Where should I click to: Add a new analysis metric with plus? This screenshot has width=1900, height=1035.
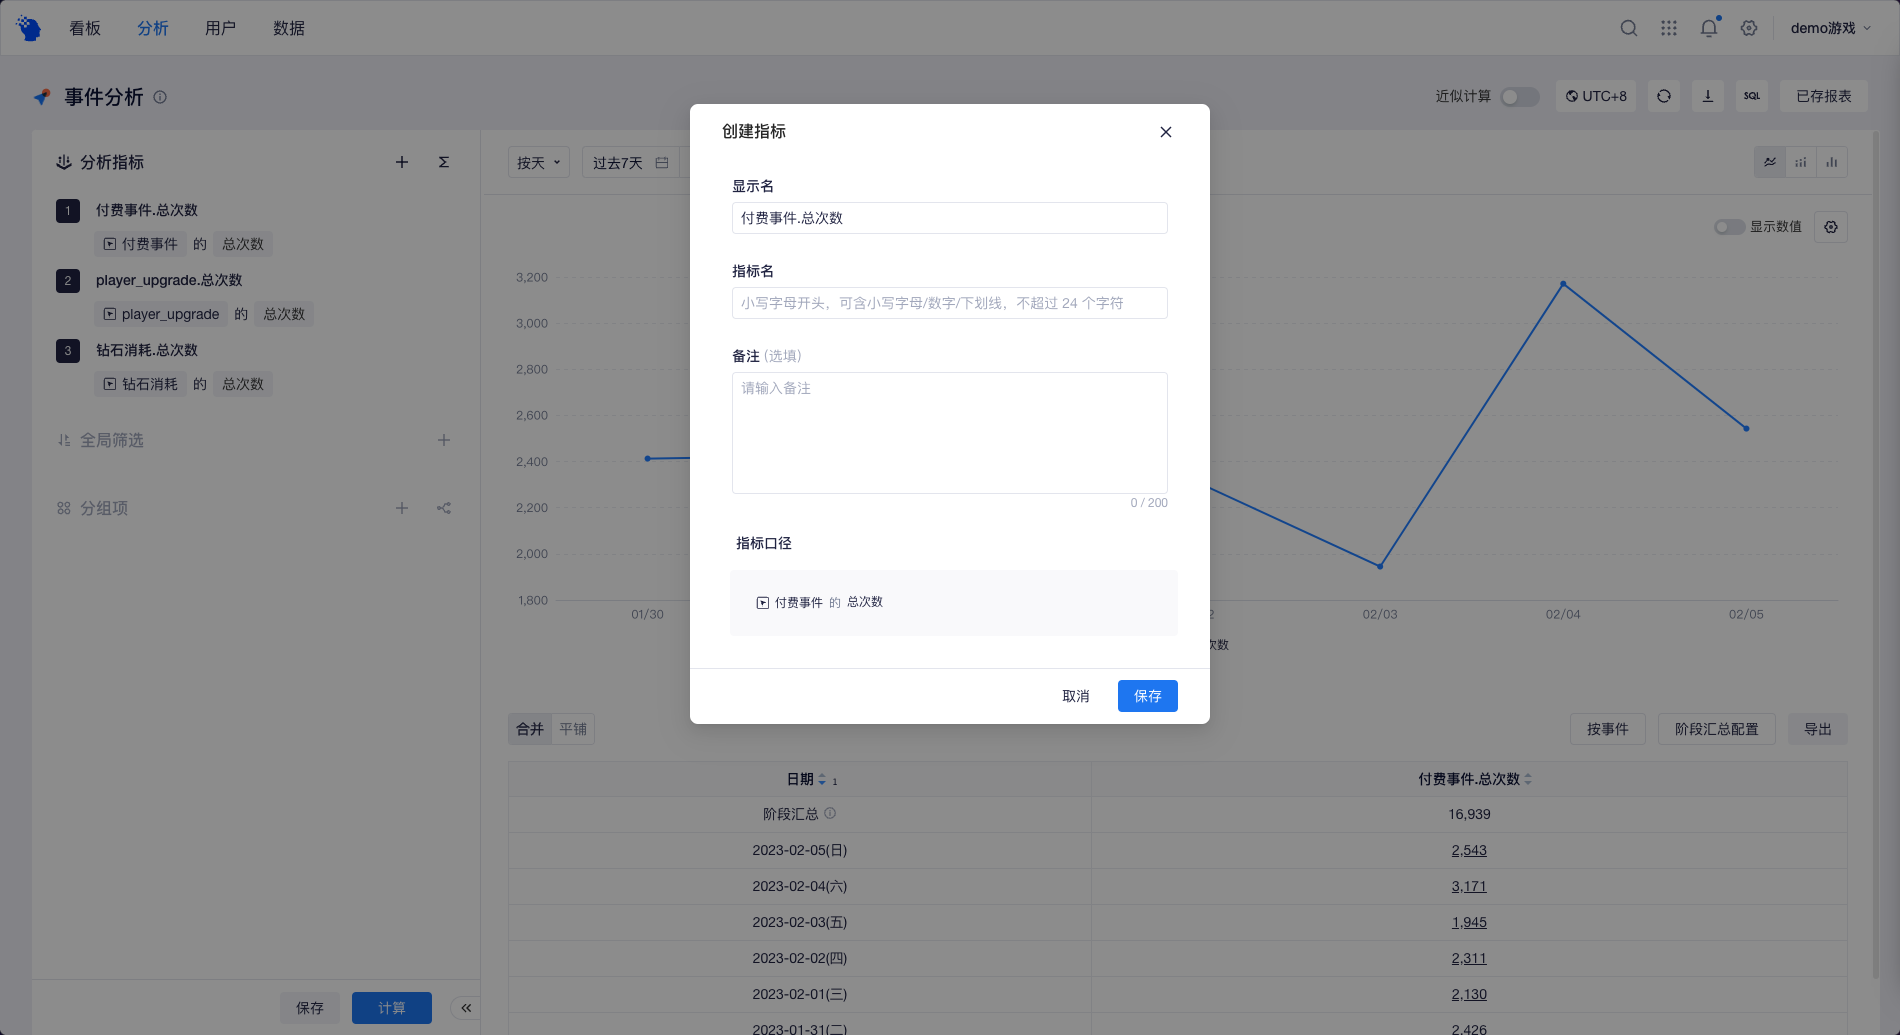tap(402, 162)
